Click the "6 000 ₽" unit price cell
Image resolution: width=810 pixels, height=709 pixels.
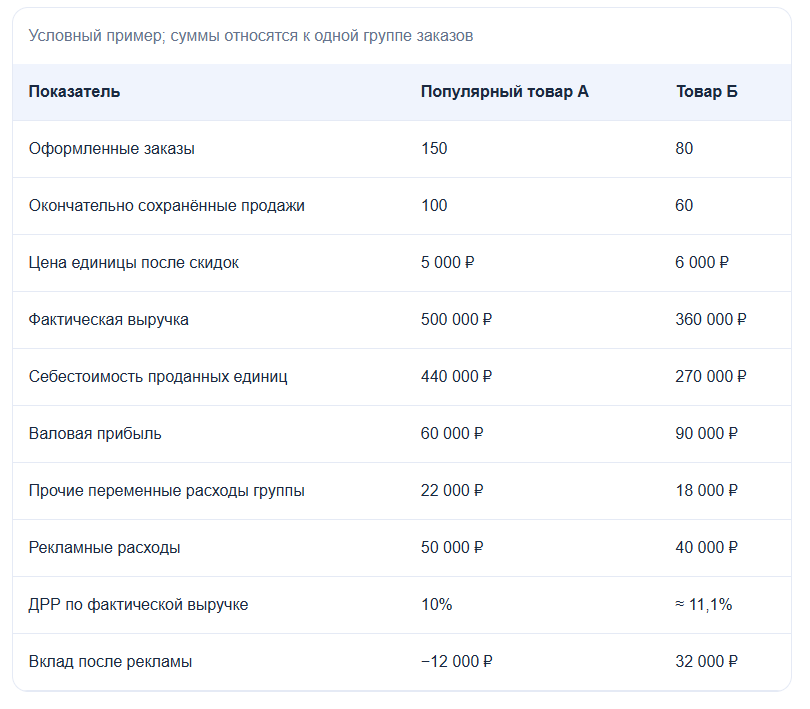click(702, 263)
